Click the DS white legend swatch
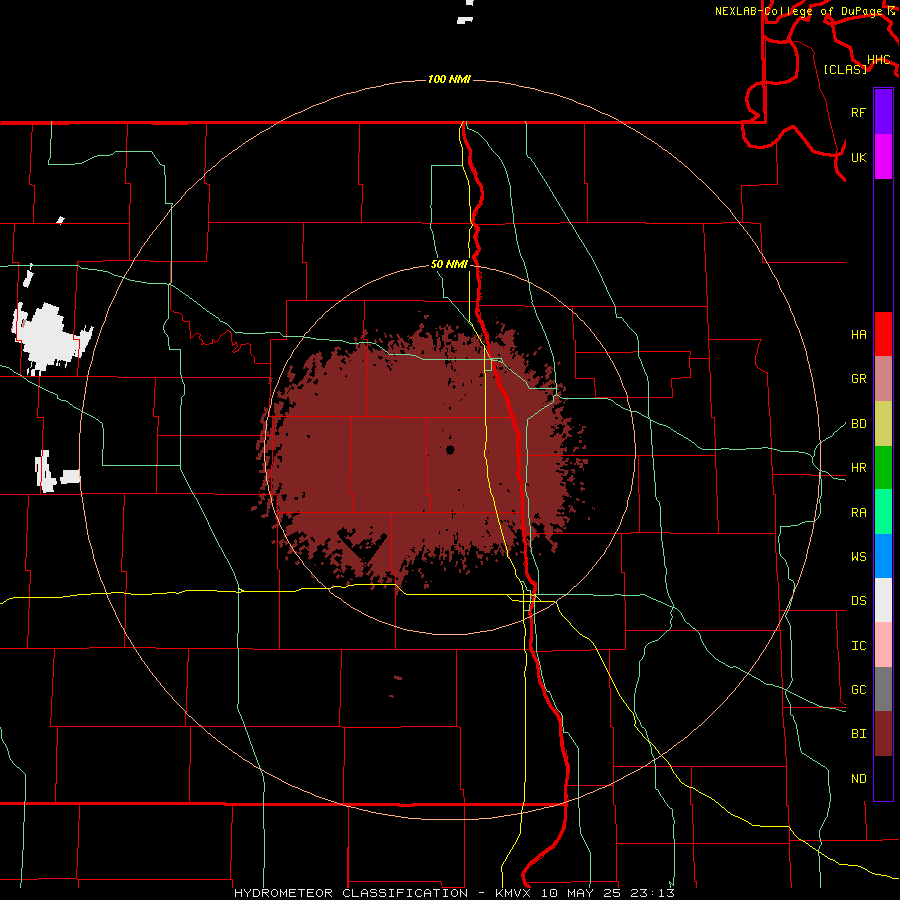 click(x=883, y=600)
